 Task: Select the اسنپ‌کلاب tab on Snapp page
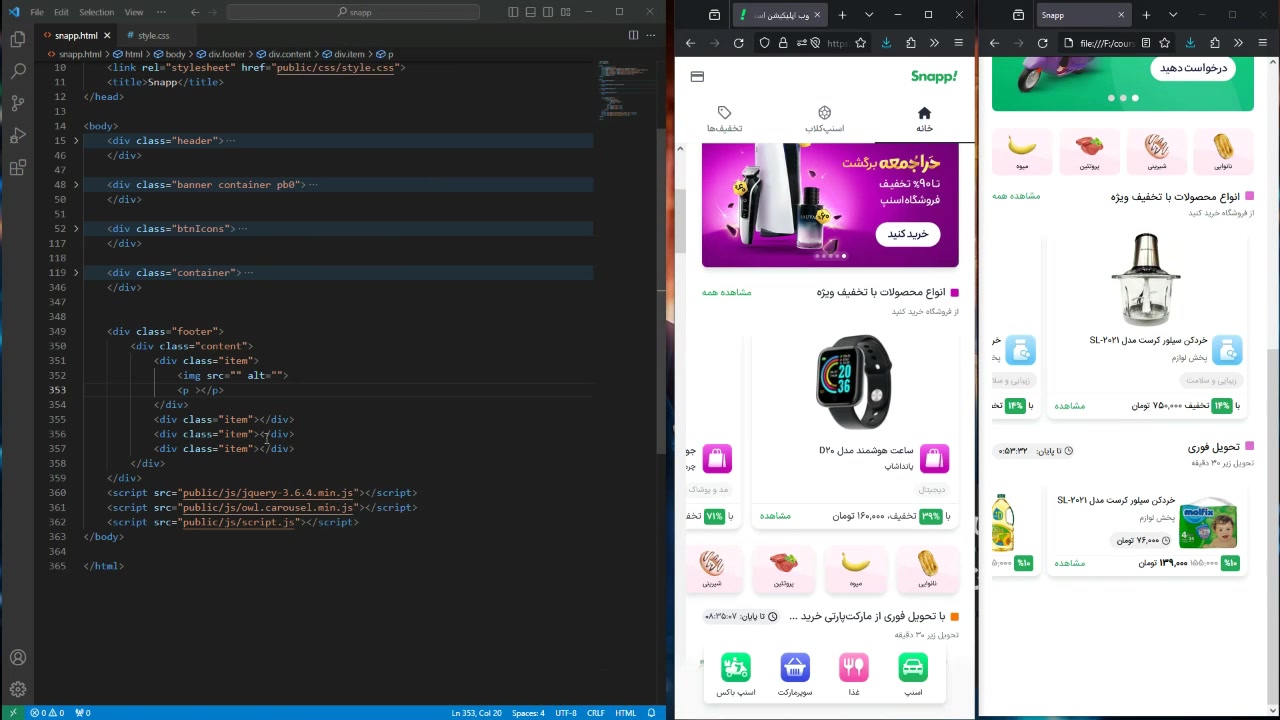point(825,119)
